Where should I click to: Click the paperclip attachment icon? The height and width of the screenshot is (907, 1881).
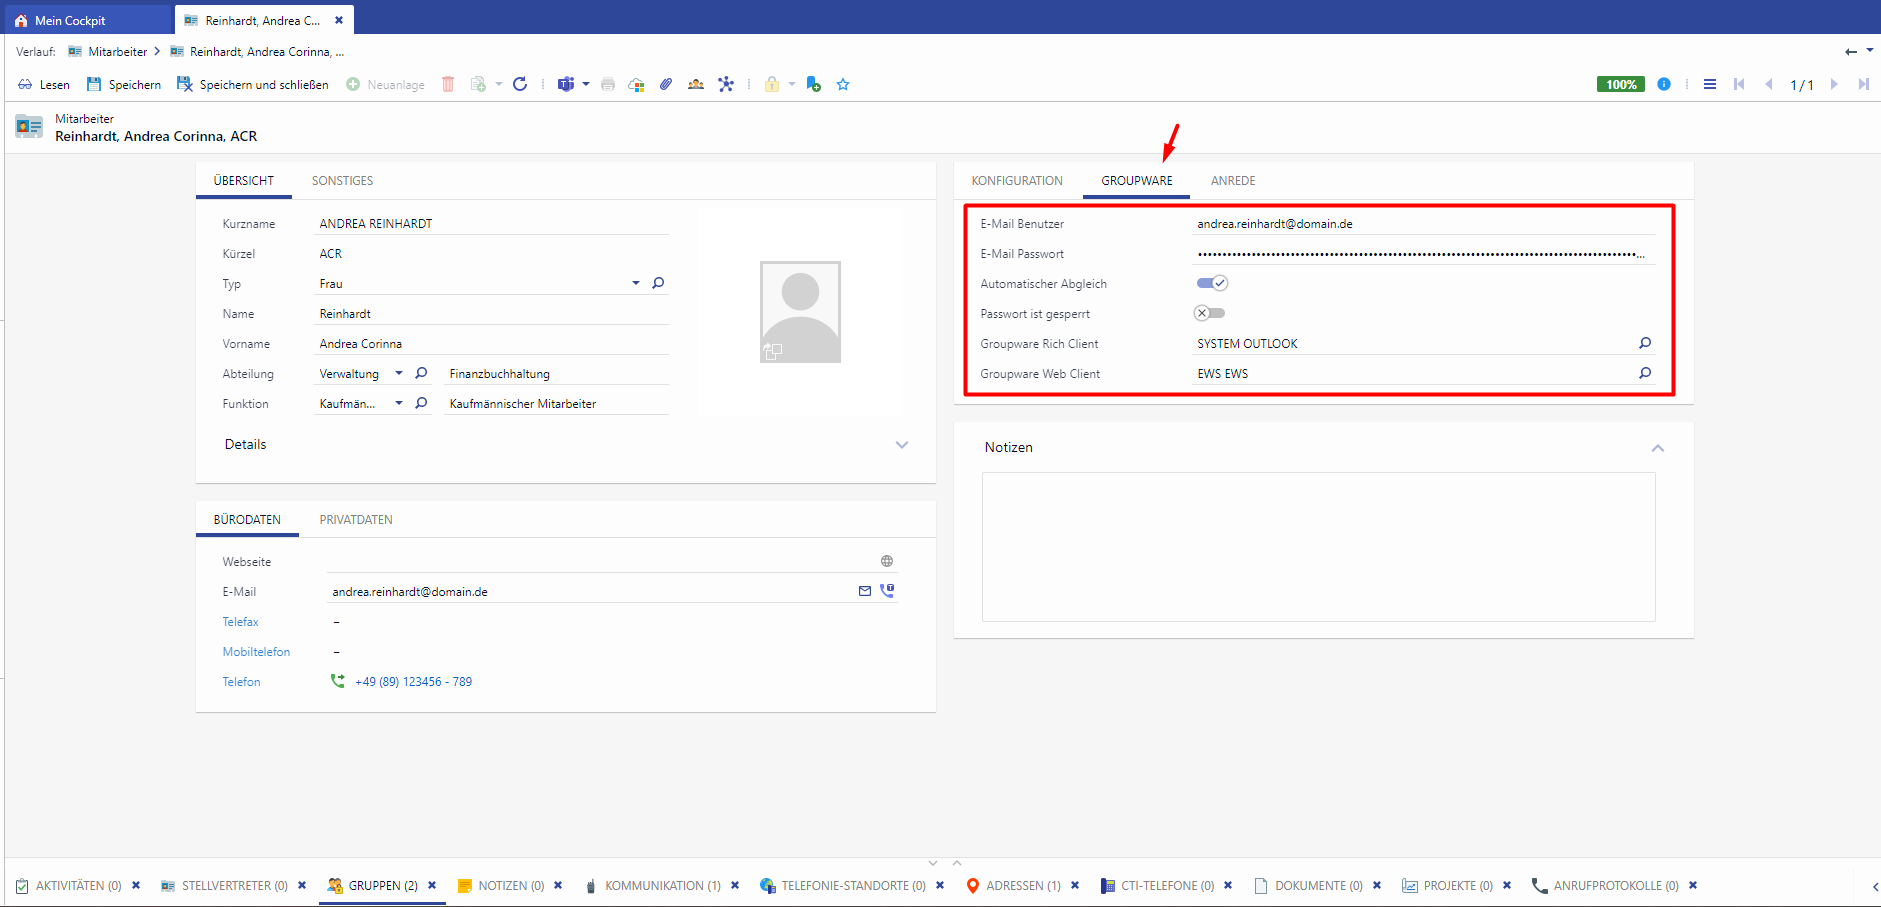666,84
